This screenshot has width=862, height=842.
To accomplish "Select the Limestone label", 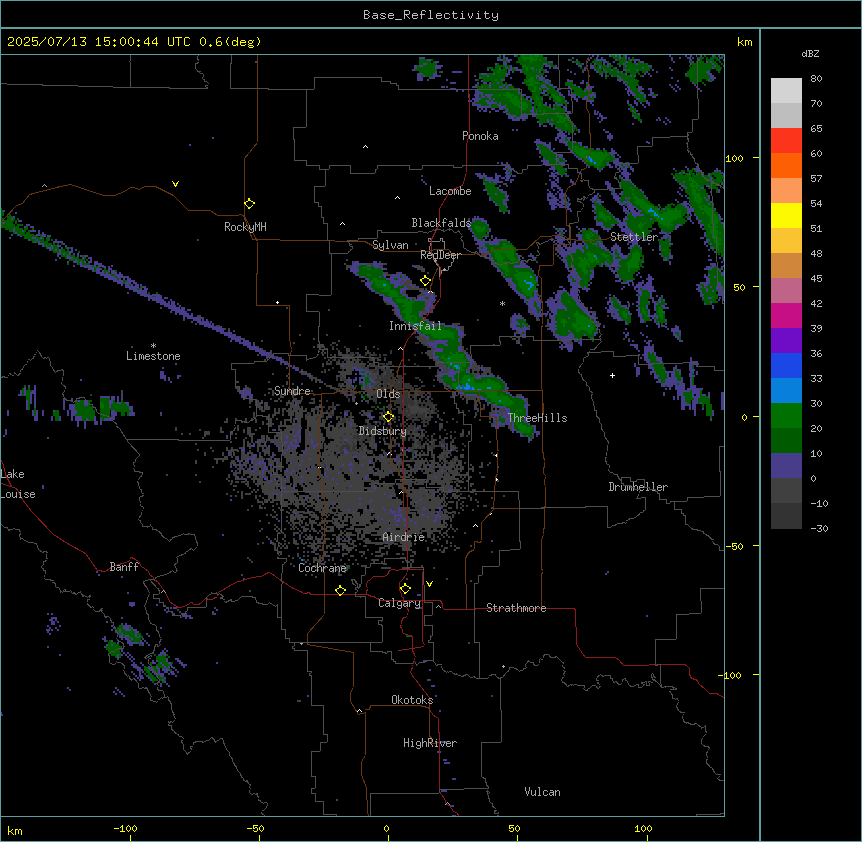I will pyautogui.click(x=153, y=356).
